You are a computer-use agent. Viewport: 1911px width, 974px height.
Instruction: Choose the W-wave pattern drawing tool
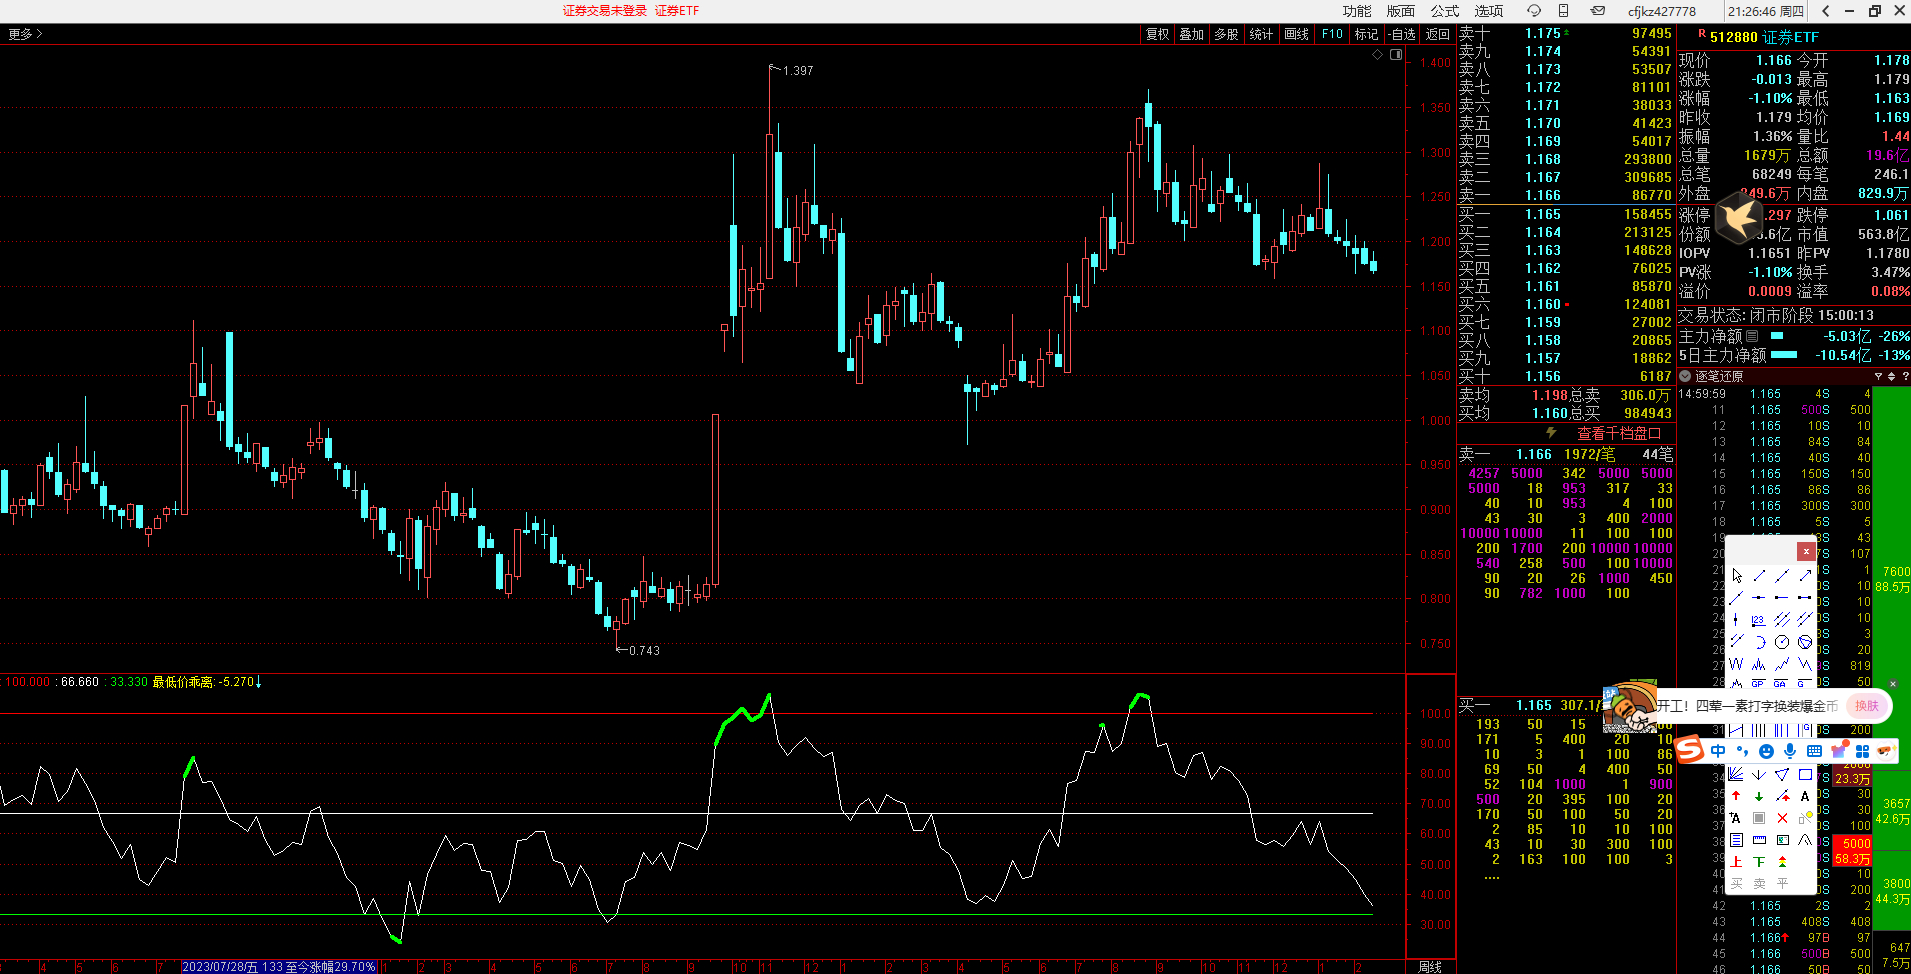[1736, 664]
